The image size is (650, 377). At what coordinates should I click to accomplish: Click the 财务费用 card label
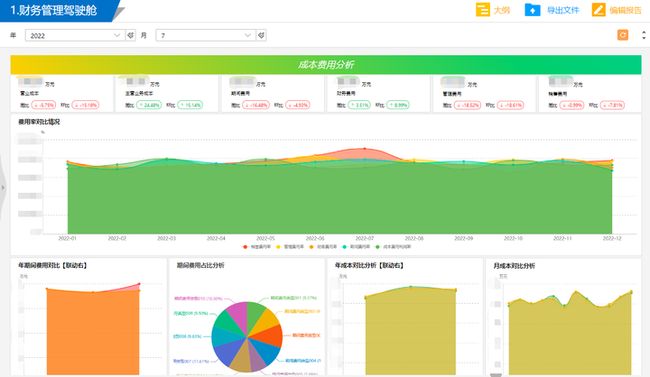[x=347, y=94]
